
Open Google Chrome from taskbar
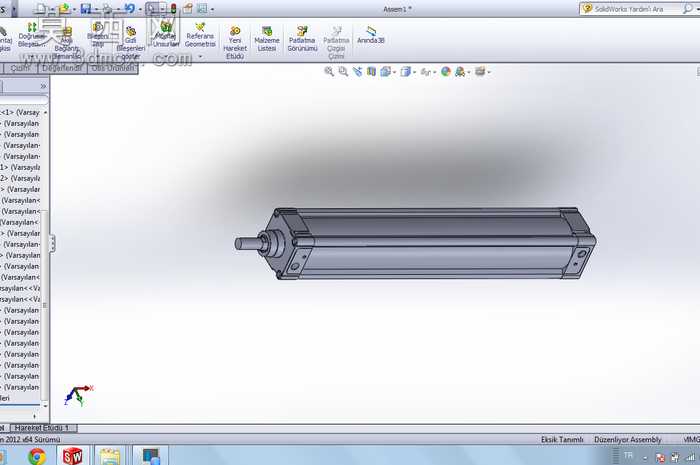pos(37,456)
